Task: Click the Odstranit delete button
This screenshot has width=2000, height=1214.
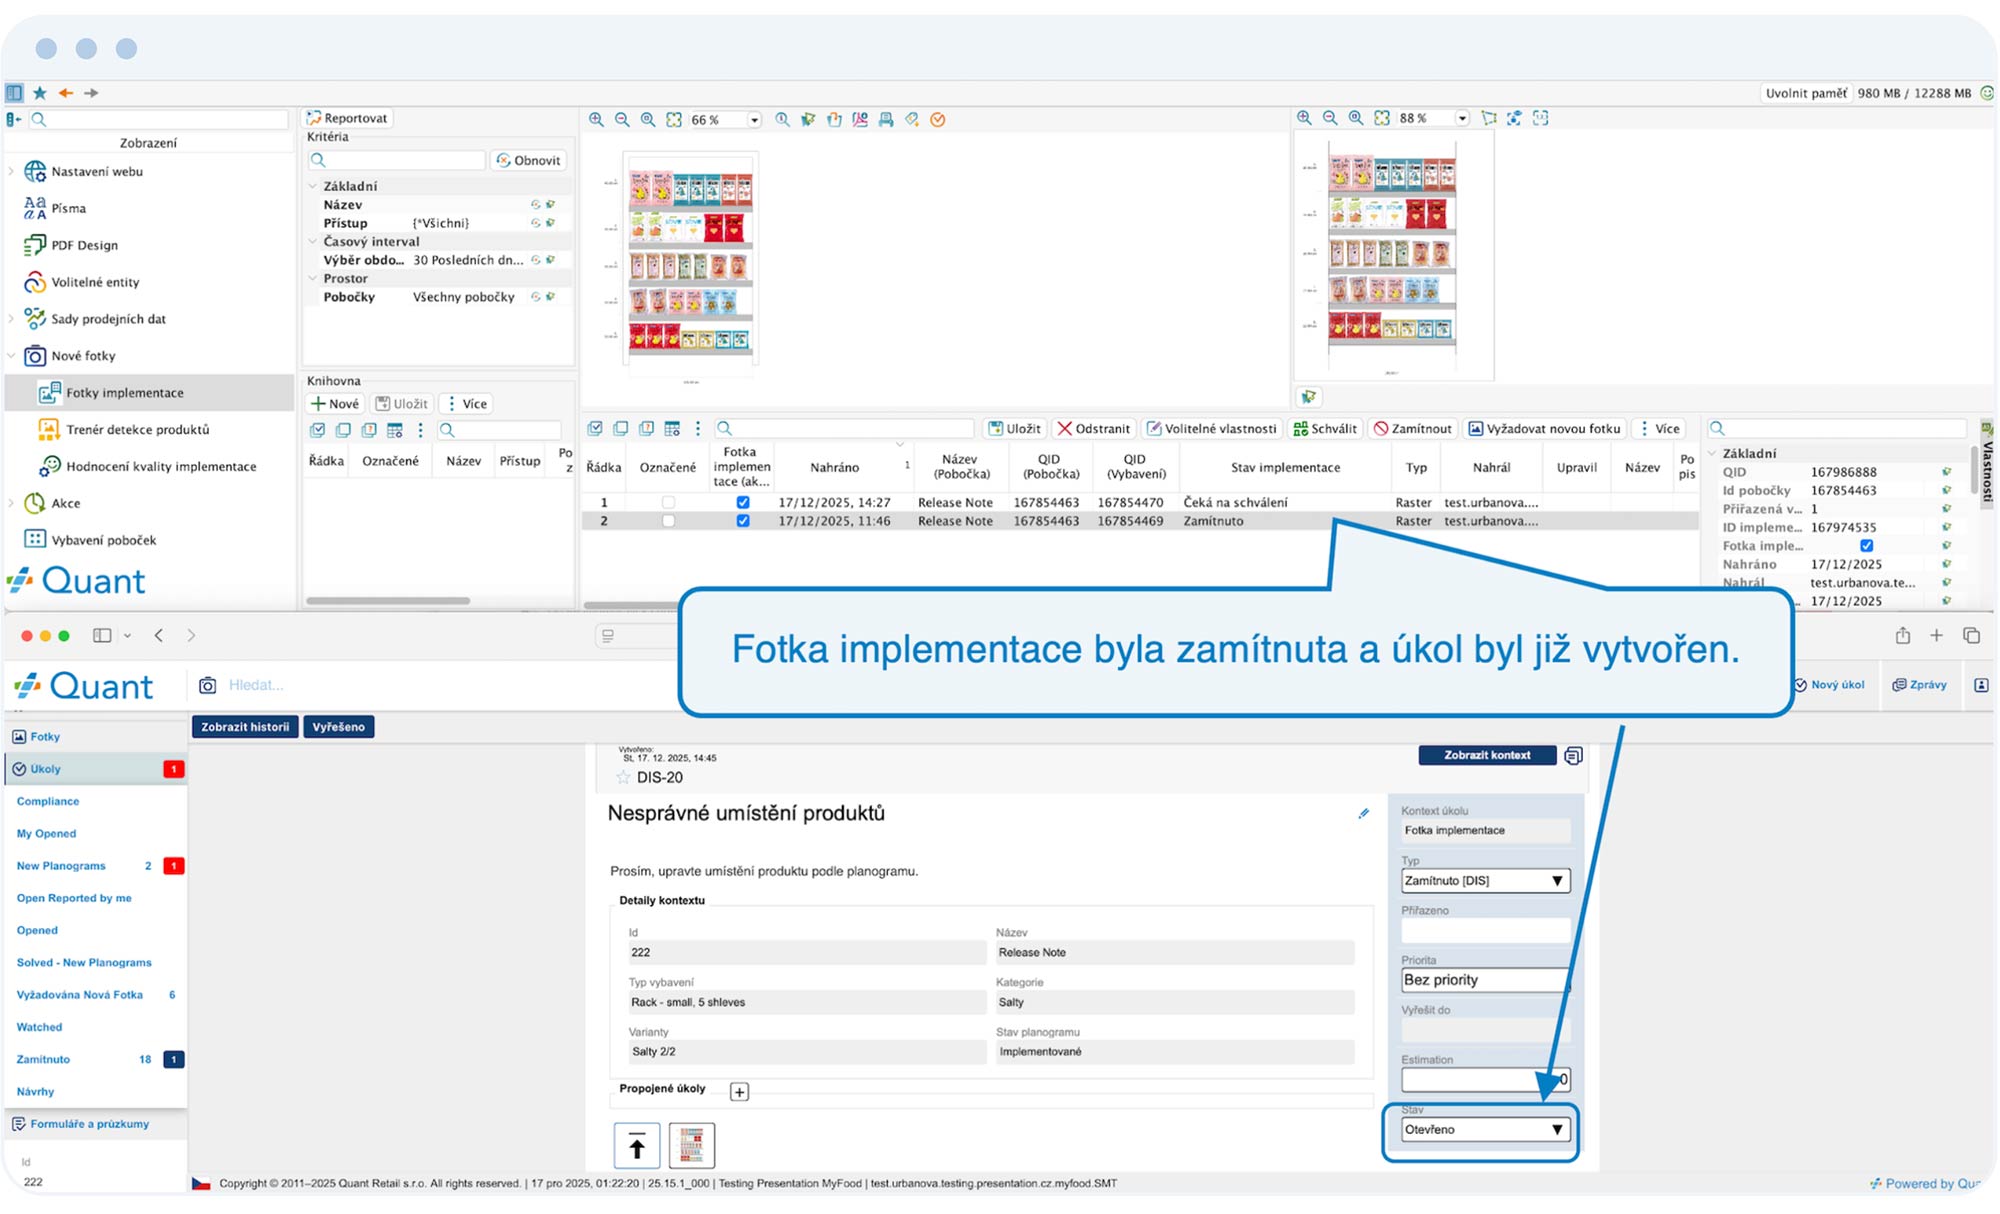Action: 1094,429
